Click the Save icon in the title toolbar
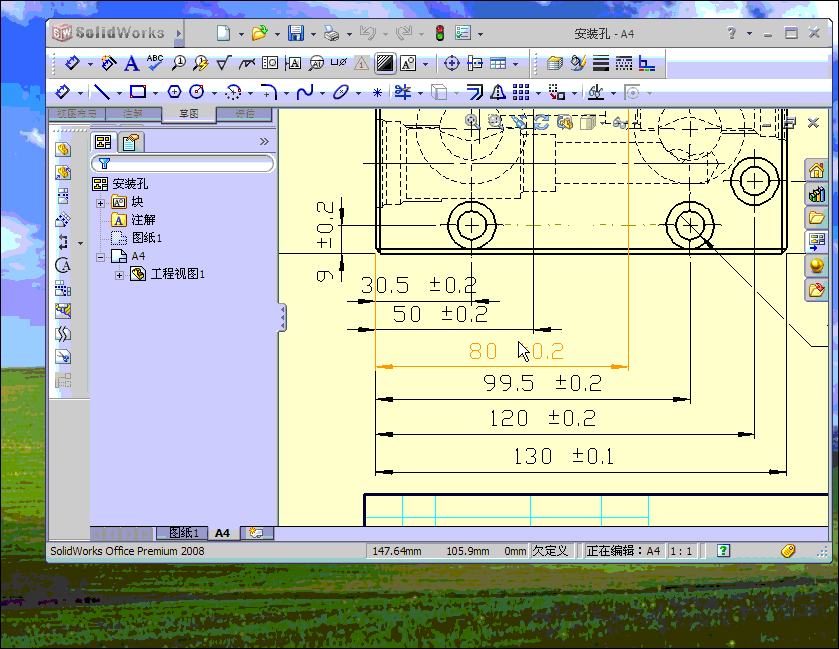Screen dimensions: 839x649 click(296, 33)
